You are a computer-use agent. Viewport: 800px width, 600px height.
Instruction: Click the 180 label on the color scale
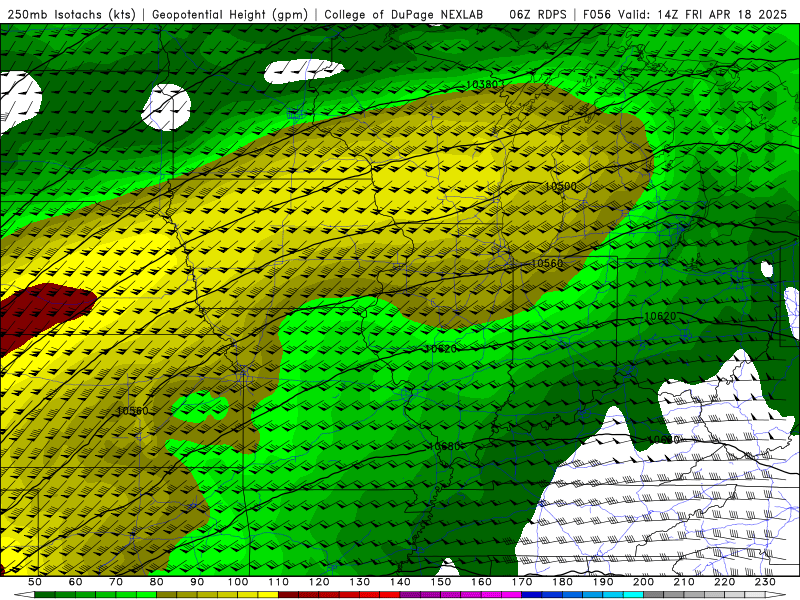click(563, 582)
